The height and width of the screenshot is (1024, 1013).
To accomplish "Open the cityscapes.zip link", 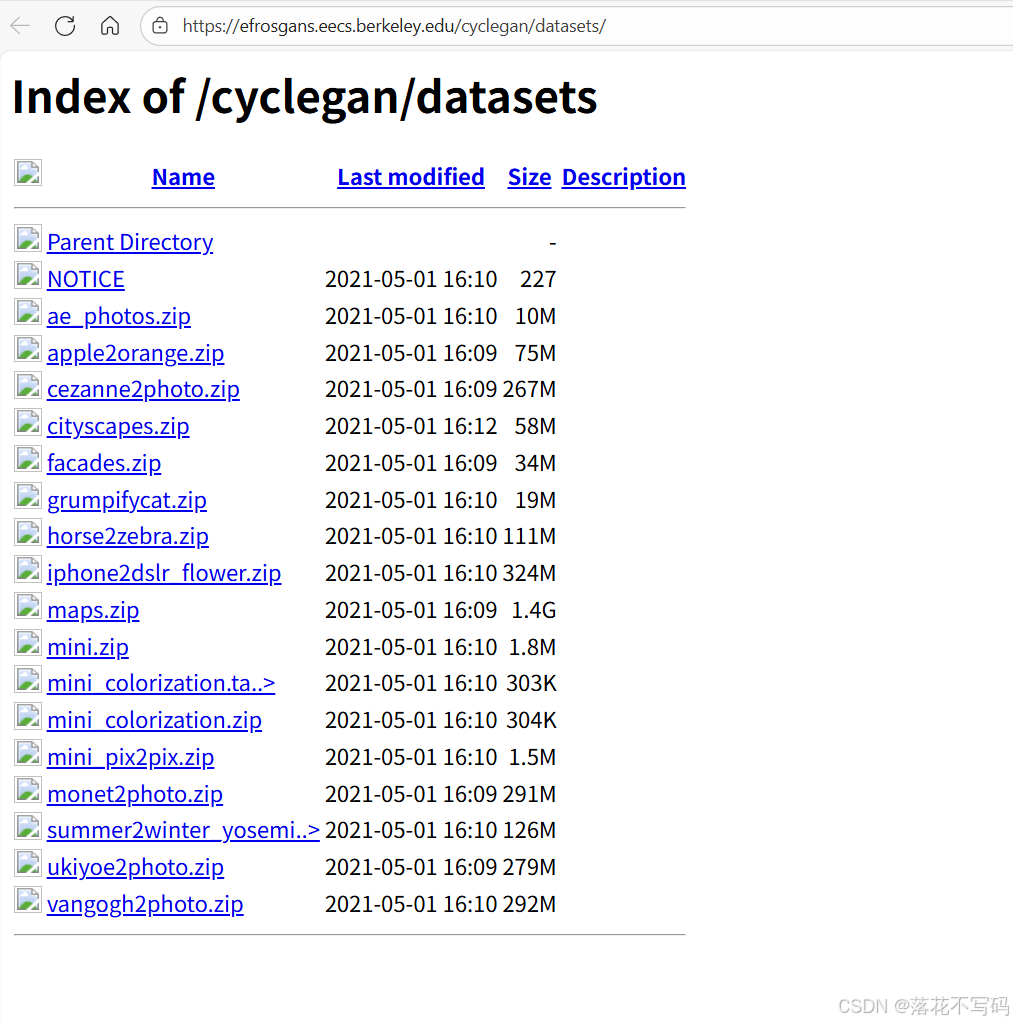I will (x=118, y=426).
